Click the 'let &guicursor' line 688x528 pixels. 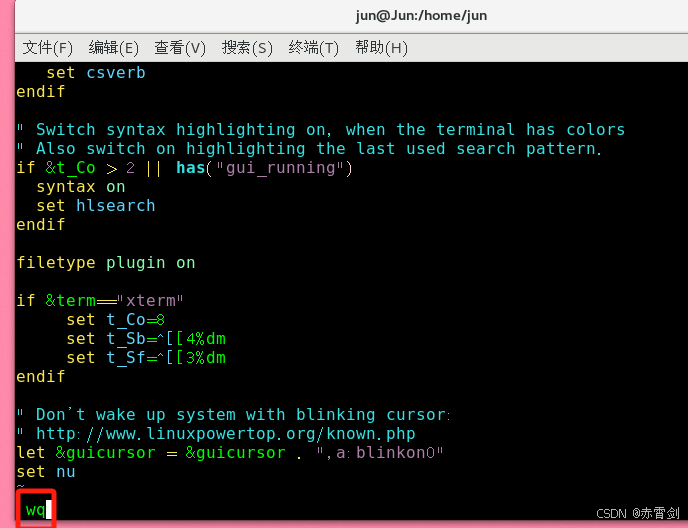coord(230,453)
